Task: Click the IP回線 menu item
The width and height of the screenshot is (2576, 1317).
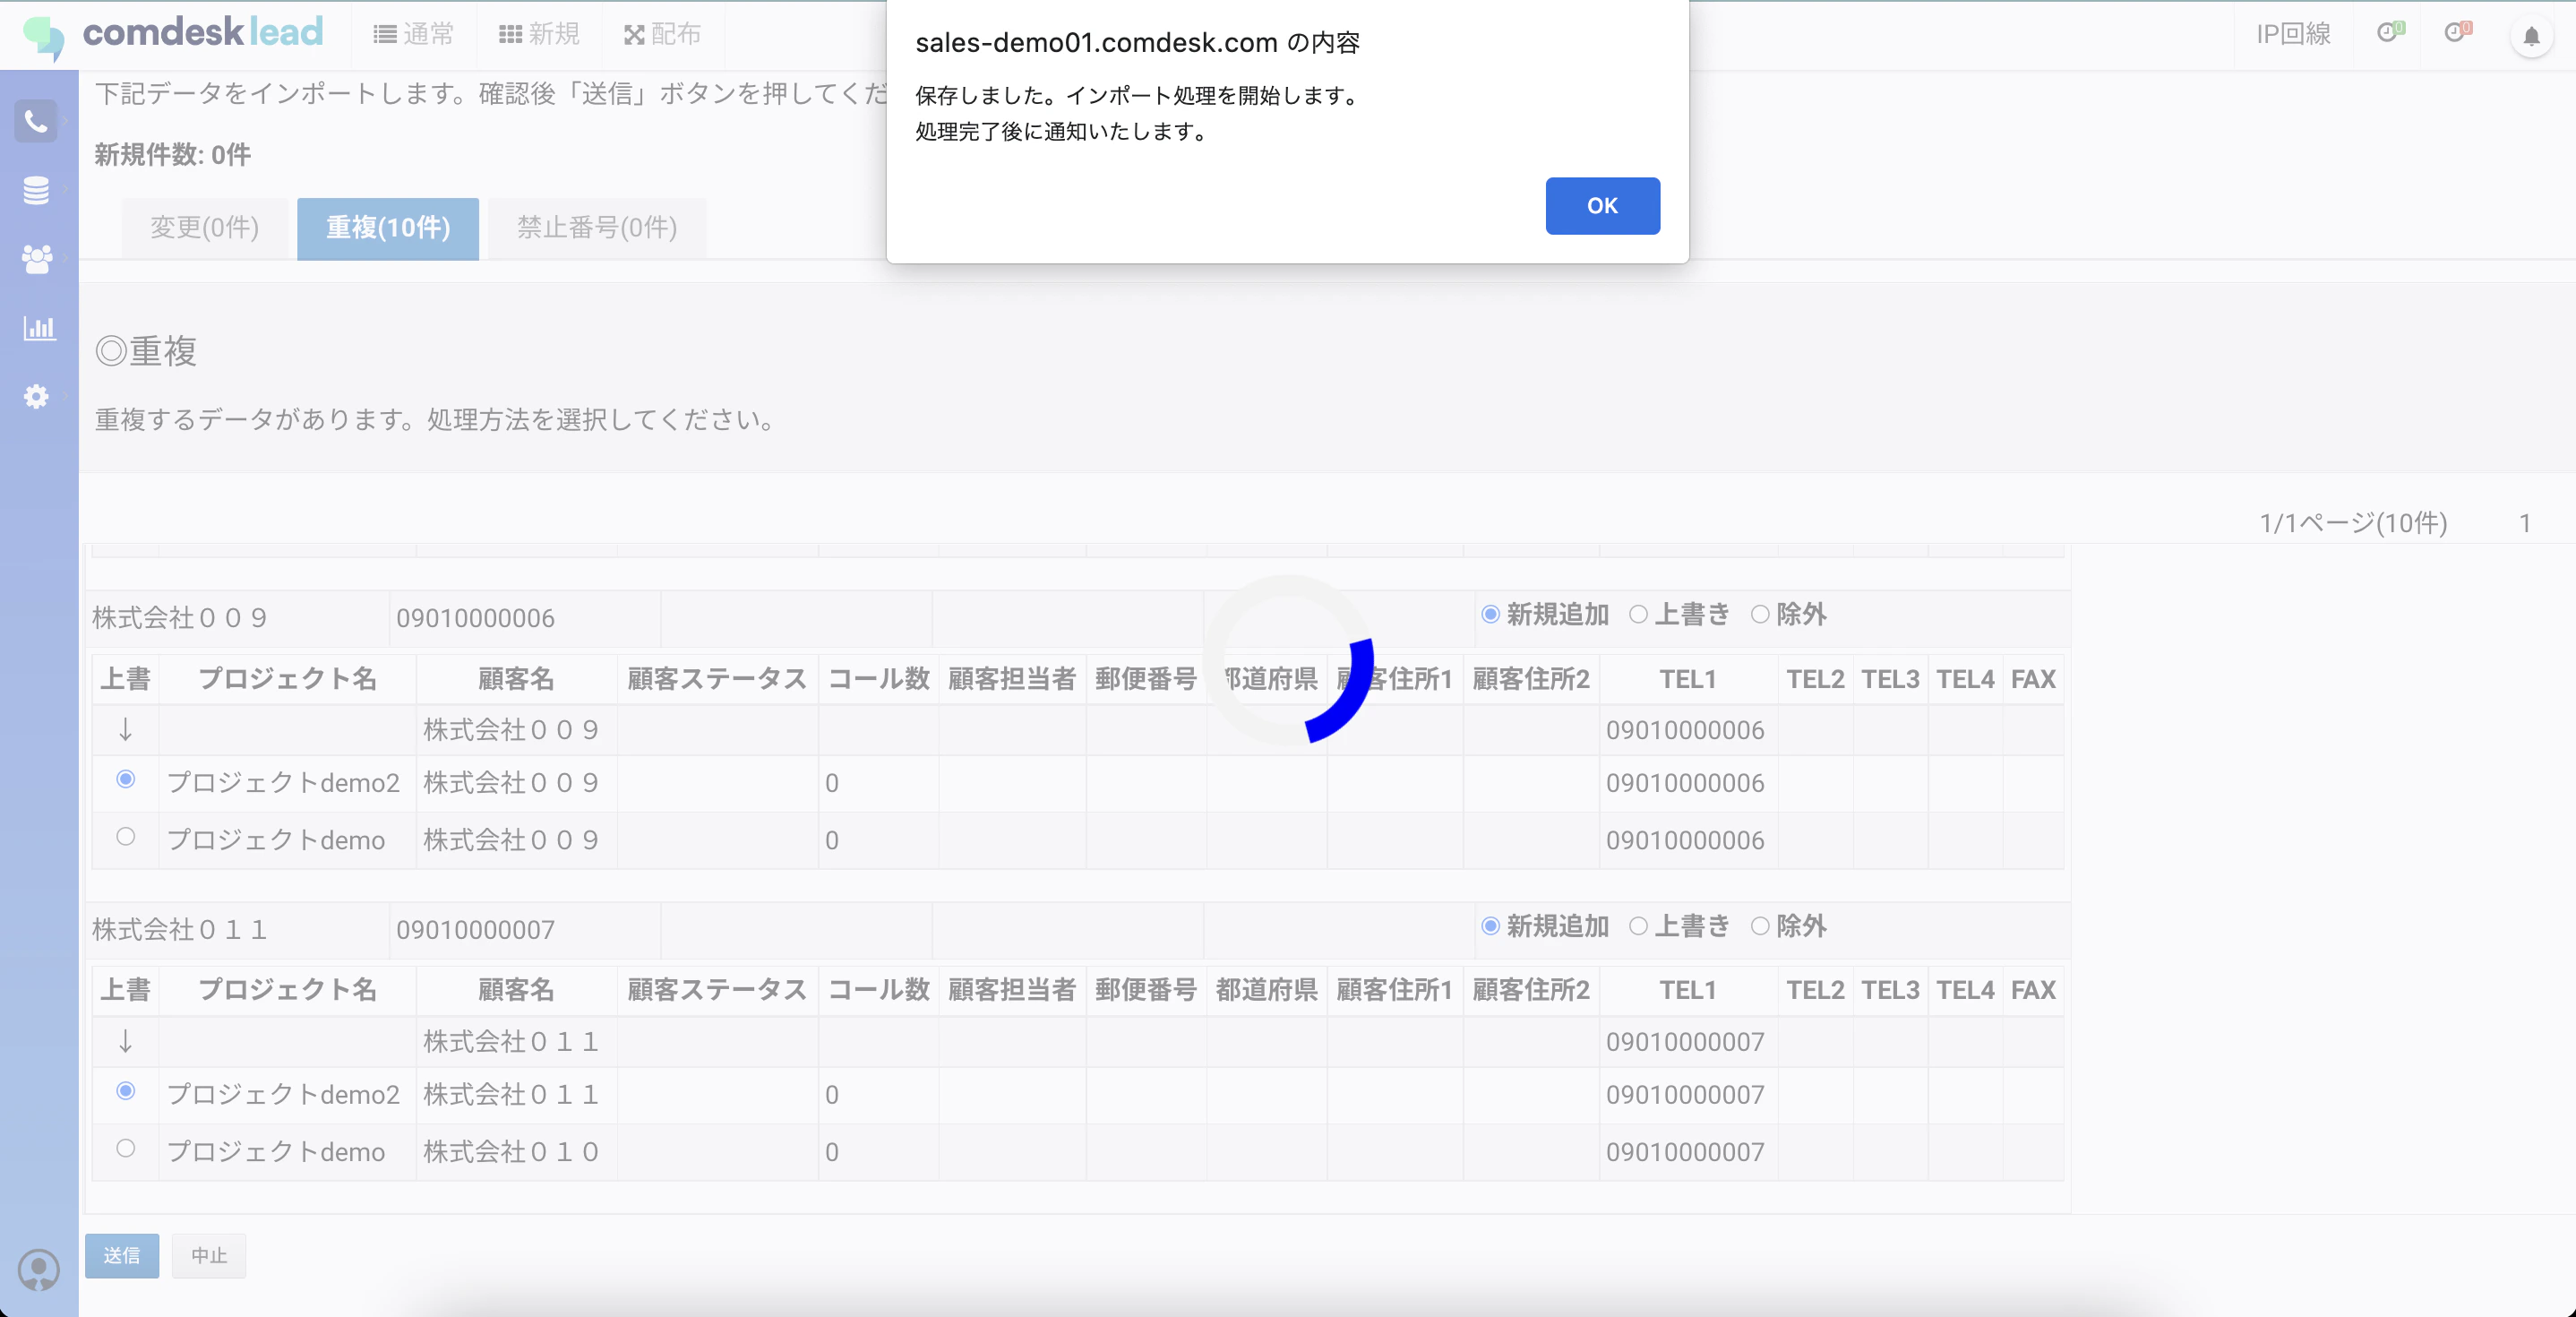Action: click(2293, 34)
